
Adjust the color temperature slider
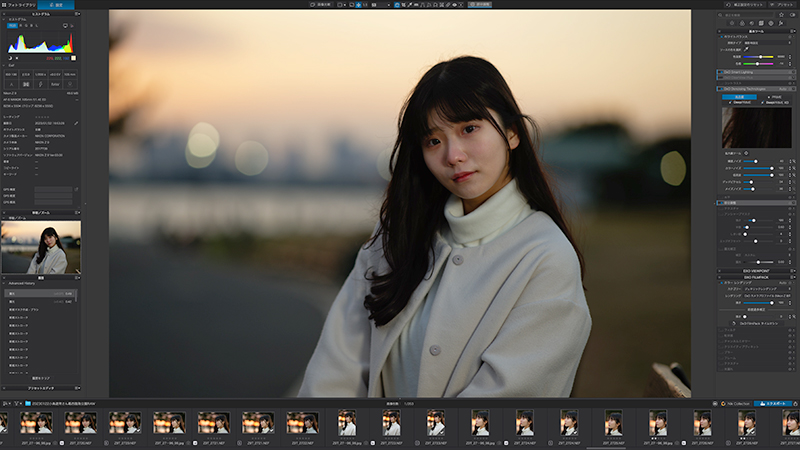click(759, 57)
